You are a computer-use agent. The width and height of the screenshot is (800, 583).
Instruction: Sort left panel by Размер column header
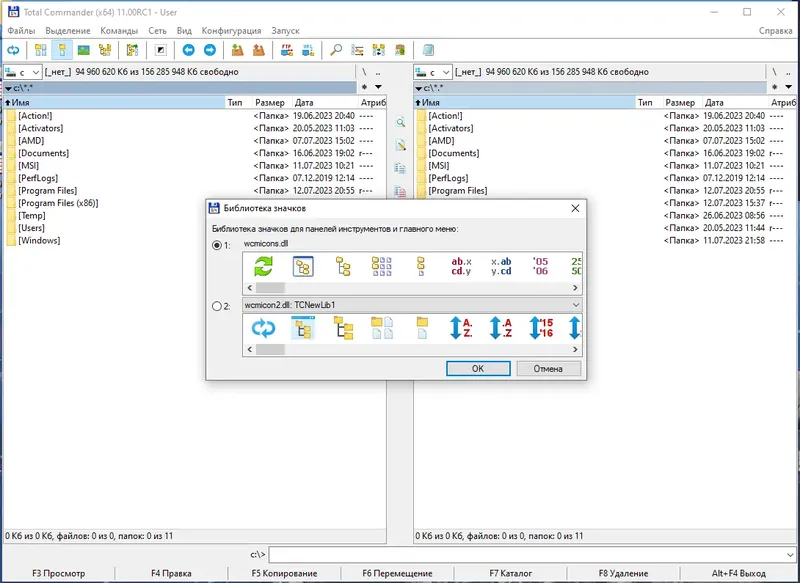pyautogui.click(x=270, y=103)
